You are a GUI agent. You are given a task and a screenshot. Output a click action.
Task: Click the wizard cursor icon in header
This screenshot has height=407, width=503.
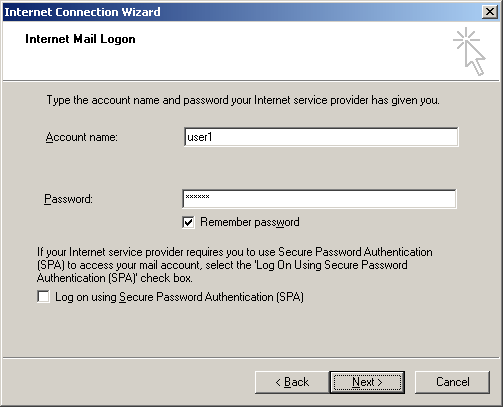pos(469,51)
